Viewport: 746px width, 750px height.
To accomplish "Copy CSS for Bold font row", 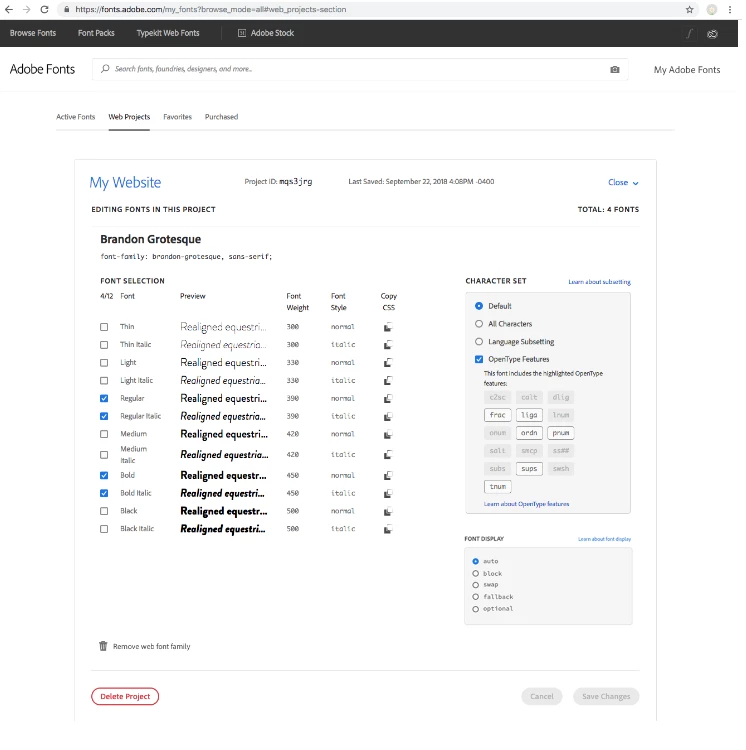I will (x=388, y=475).
